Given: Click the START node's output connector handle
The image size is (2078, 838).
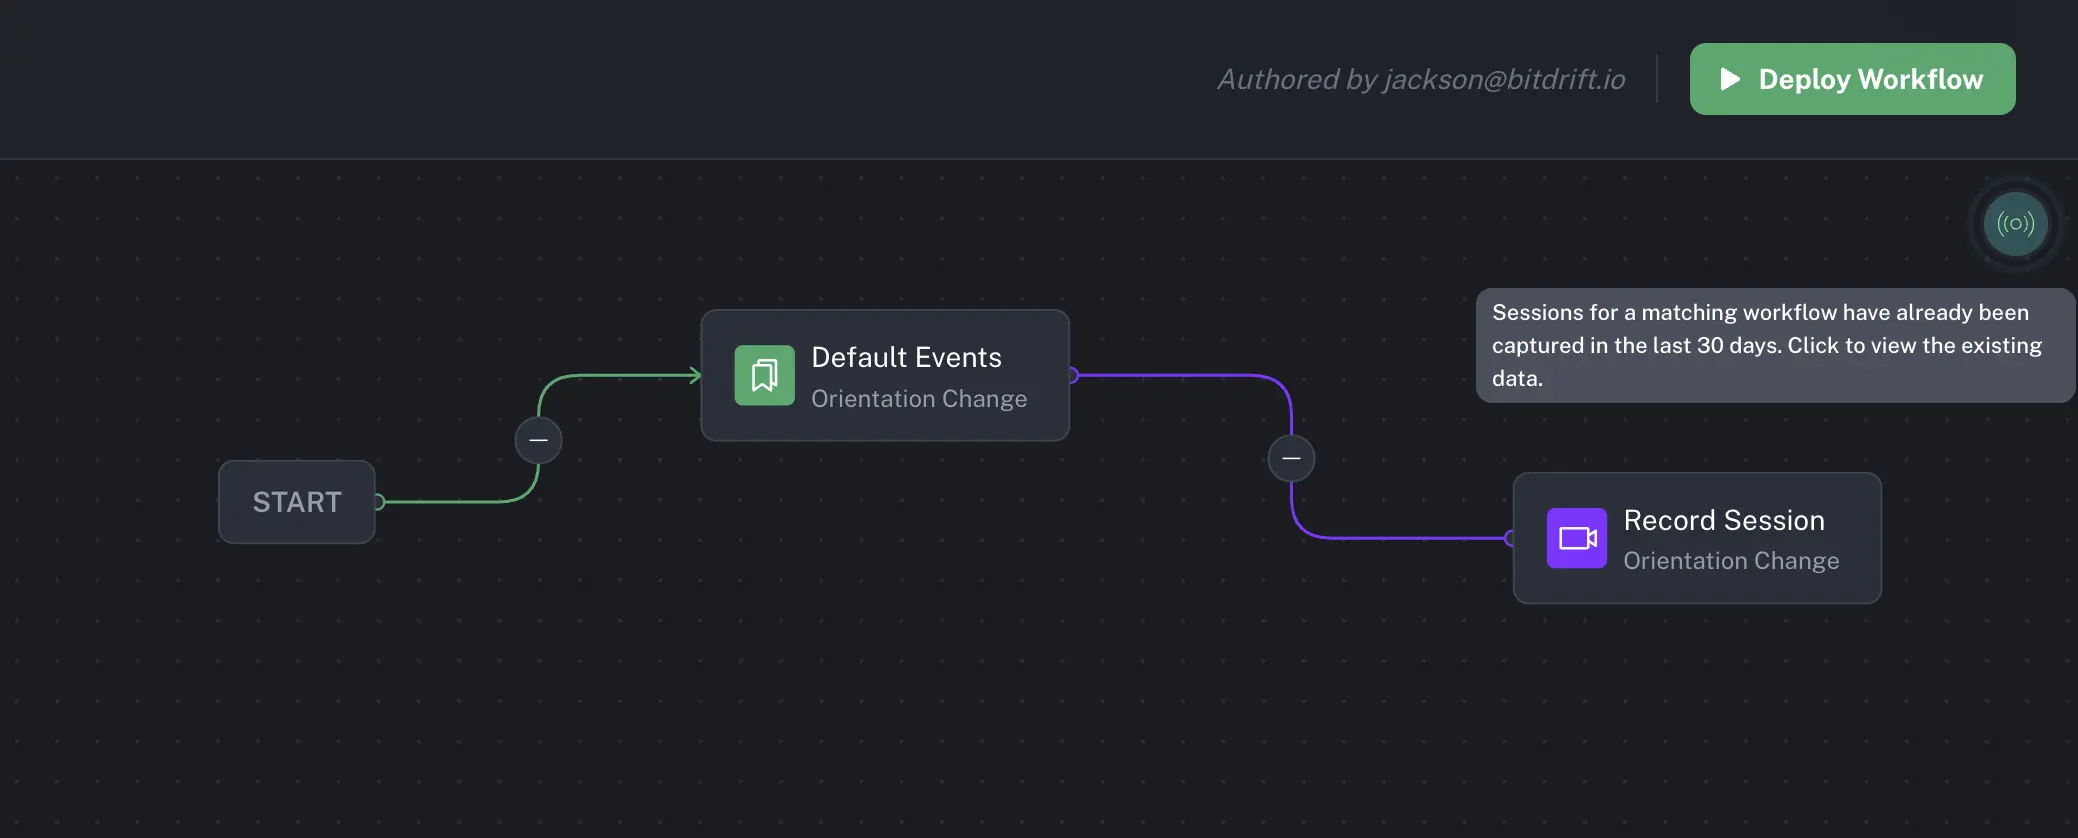Looking at the screenshot, I should pos(379,502).
